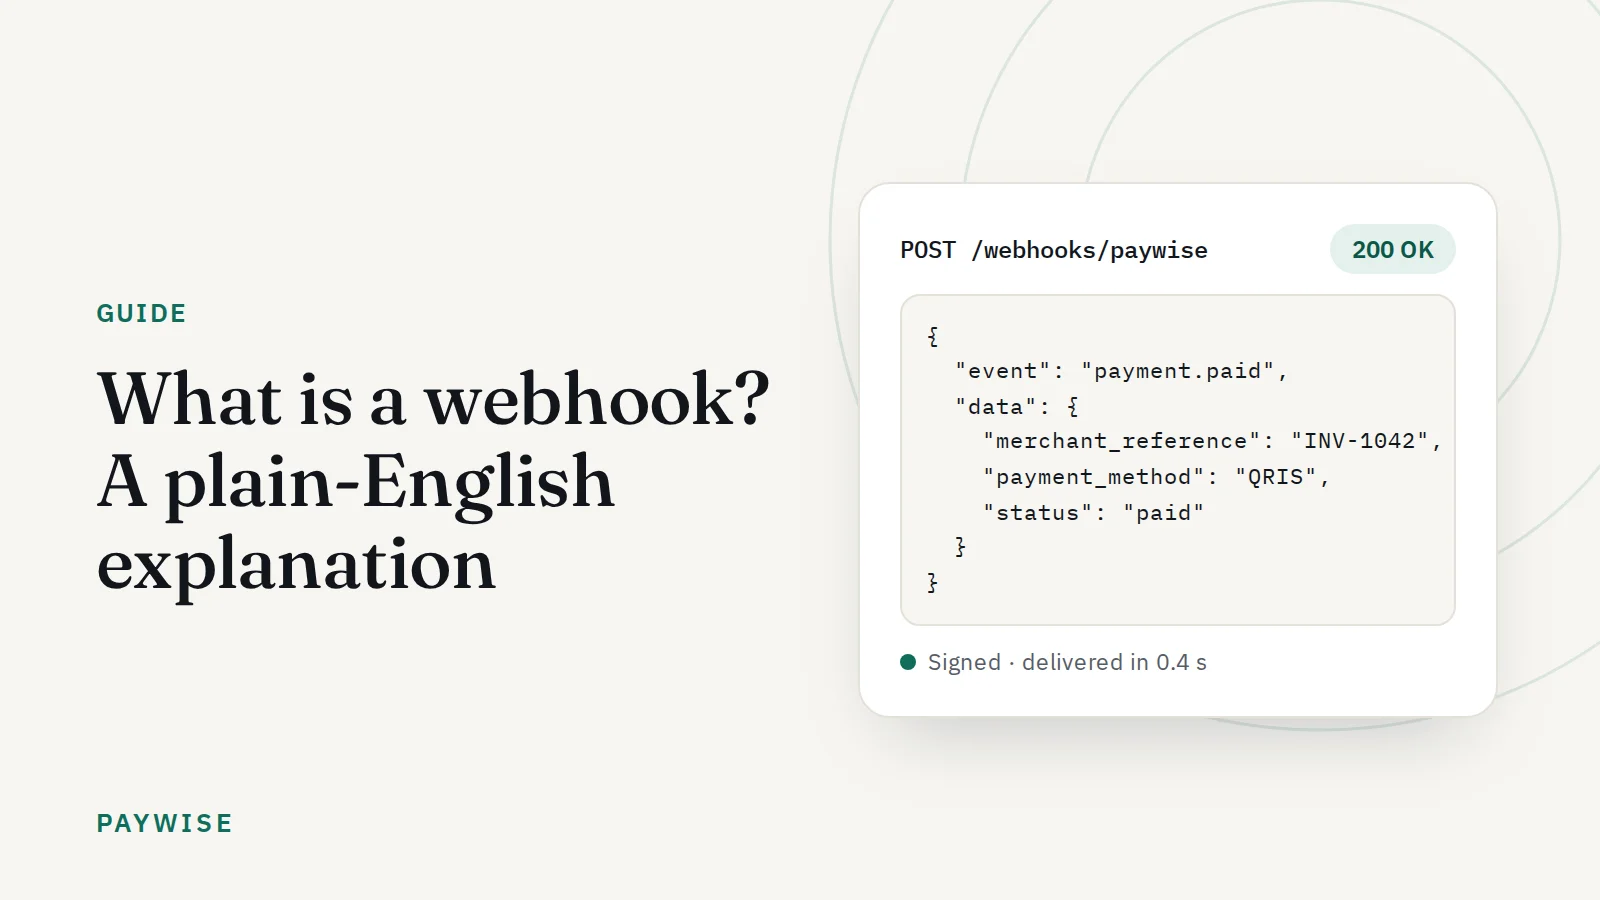1600x900 pixels.
Task: Click the 200 OK status badge
Action: pos(1392,249)
